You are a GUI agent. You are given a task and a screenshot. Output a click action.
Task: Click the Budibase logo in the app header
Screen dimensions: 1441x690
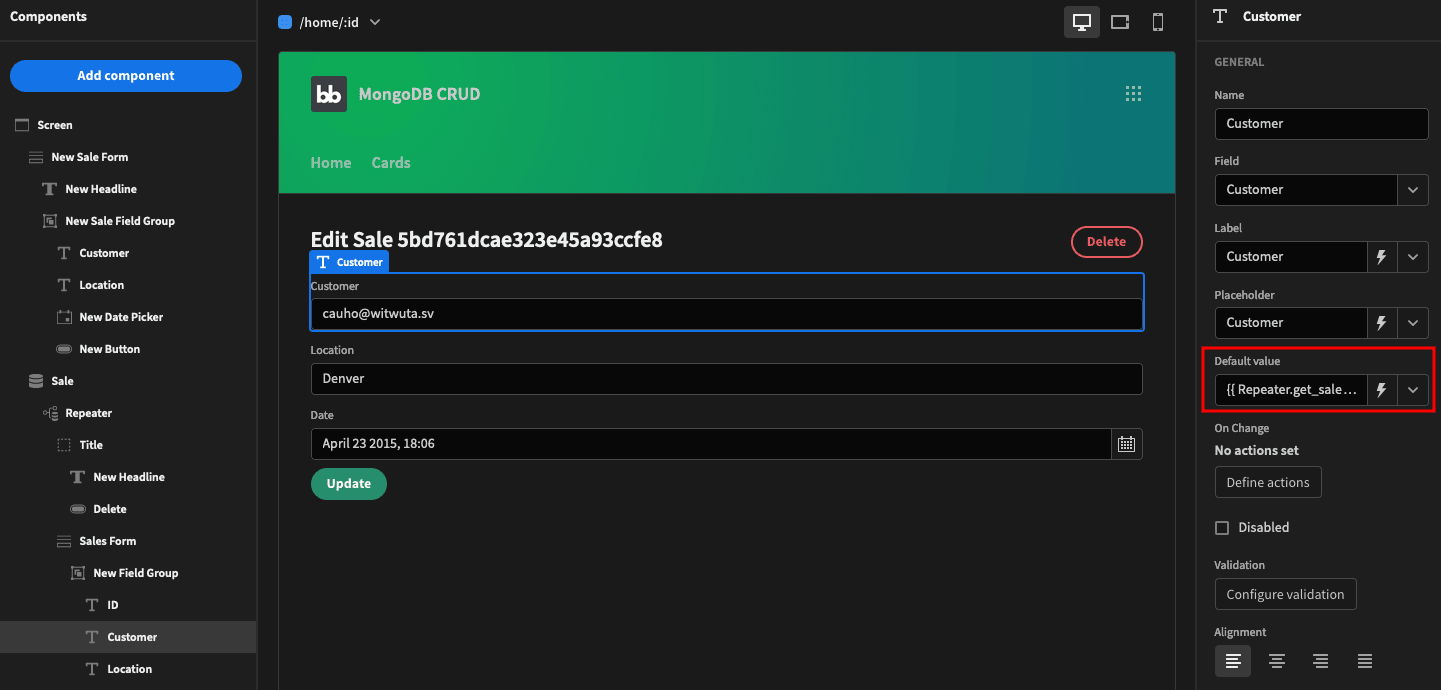329,94
